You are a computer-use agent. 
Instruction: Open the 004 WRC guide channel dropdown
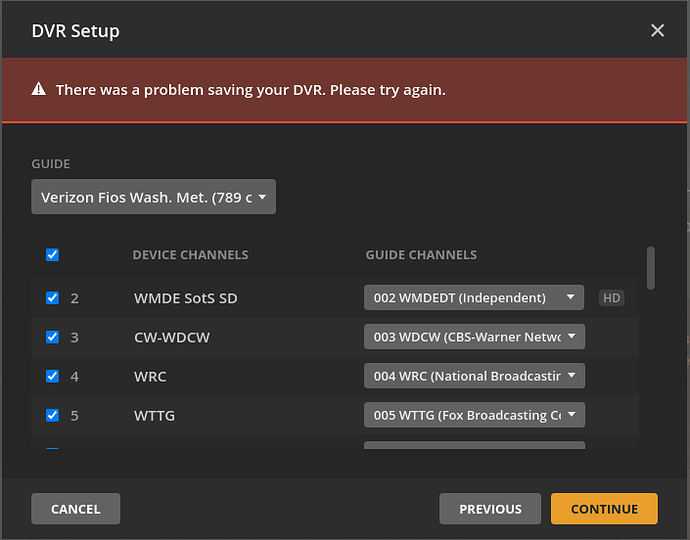tap(474, 376)
